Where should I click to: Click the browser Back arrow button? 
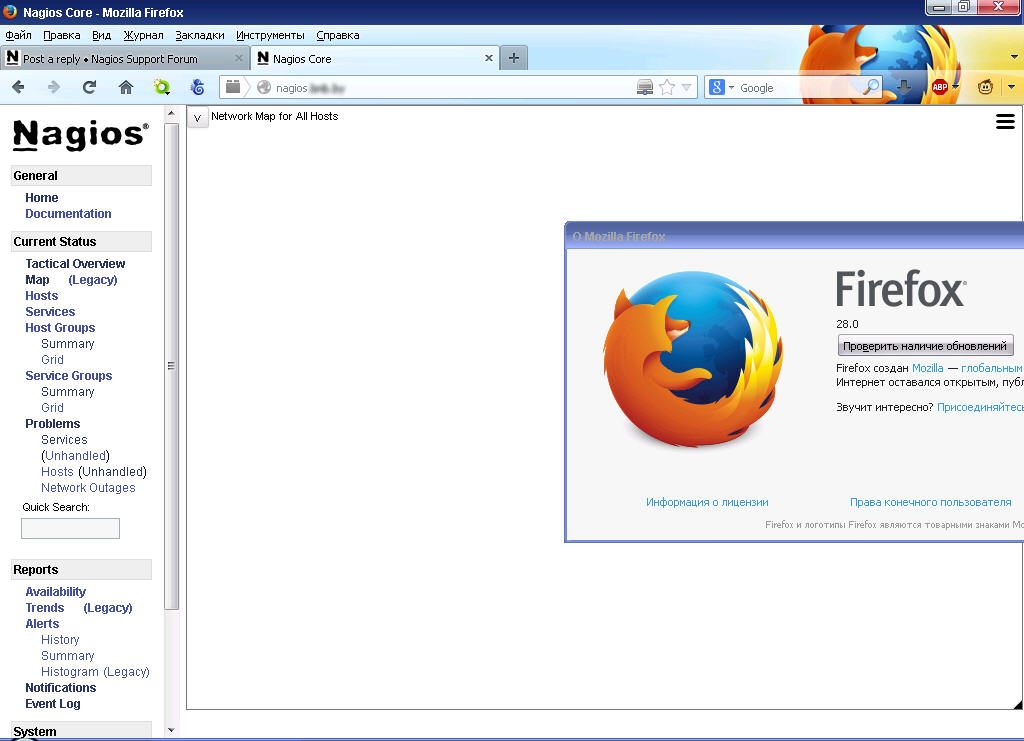[x=18, y=88]
